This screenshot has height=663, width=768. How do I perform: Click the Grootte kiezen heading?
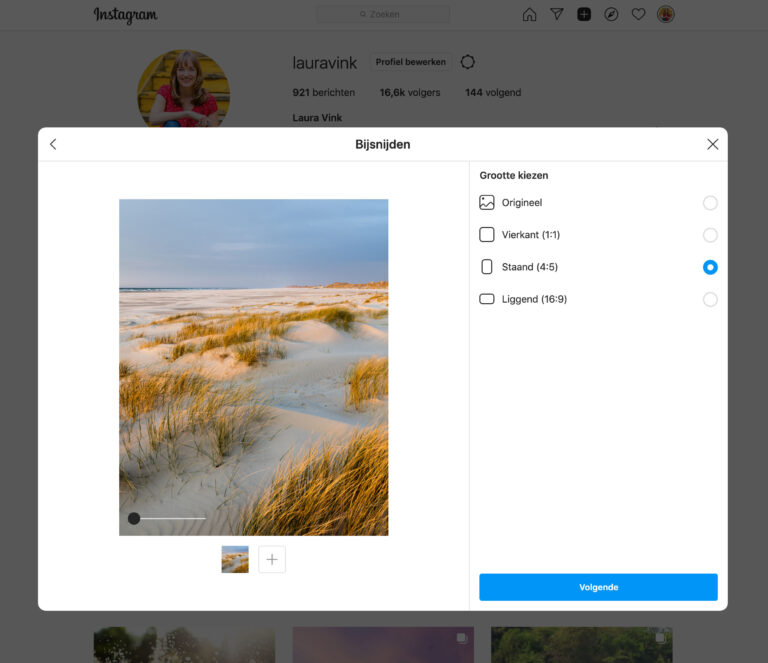pyautogui.click(x=514, y=175)
